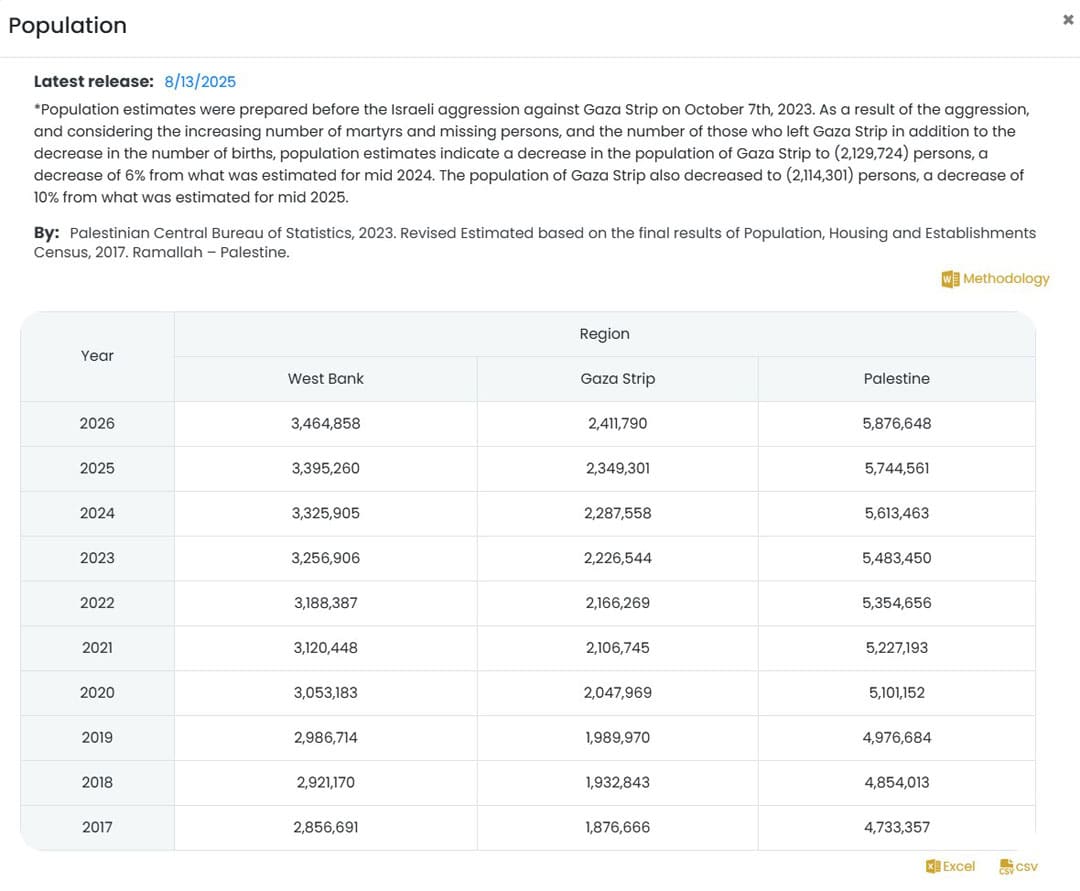
Task: Select the 2020 year row label
Action: point(97,693)
